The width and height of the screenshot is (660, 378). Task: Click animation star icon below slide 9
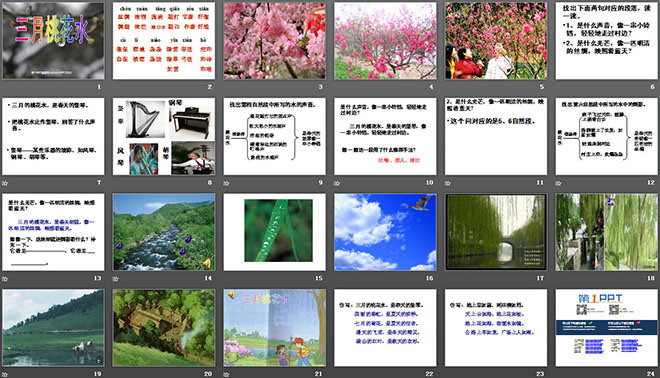[x=226, y=183]
